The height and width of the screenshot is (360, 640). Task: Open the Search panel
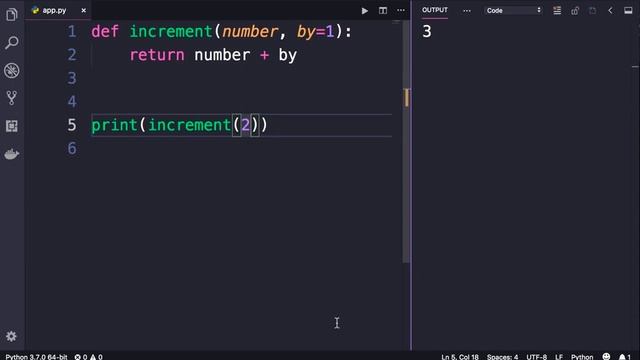11,42
